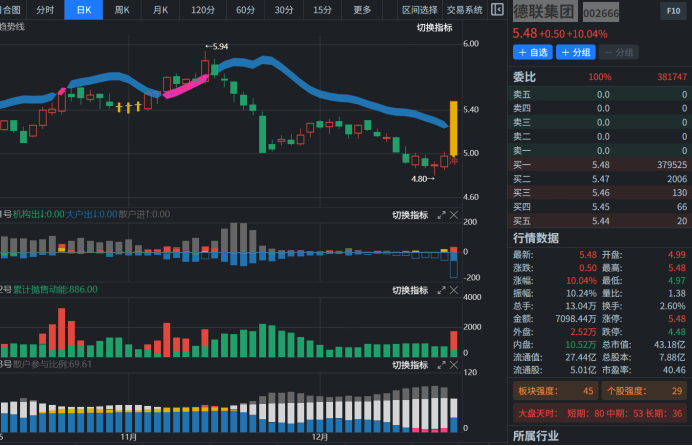The image size is (692, 446).
Task: Click the + 分组 add-to-group button
Action: tap(576, 52)
